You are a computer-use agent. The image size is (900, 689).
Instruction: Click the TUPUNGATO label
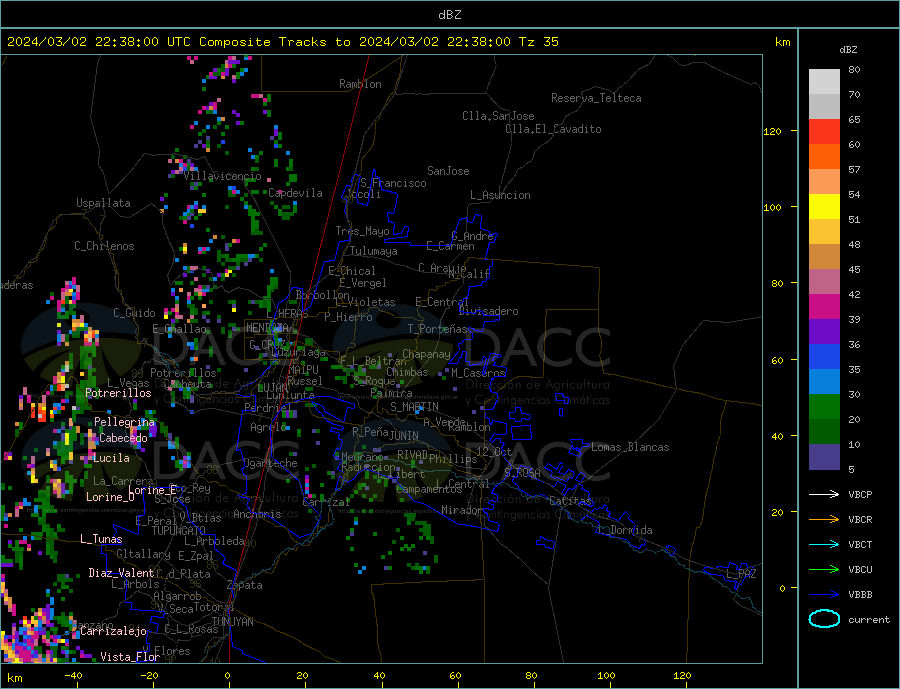179,531
